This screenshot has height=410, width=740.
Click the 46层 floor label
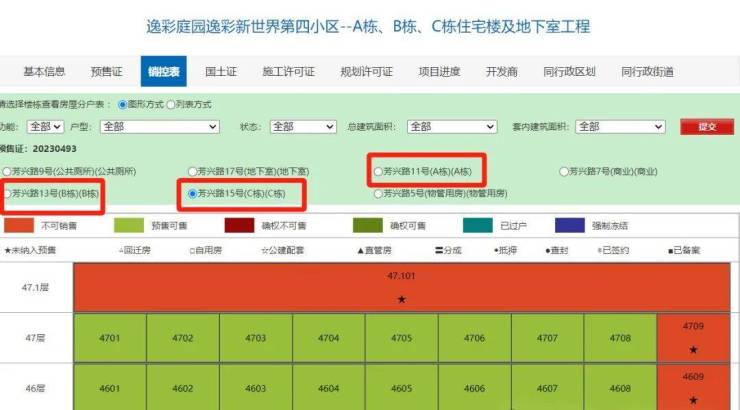35,388
